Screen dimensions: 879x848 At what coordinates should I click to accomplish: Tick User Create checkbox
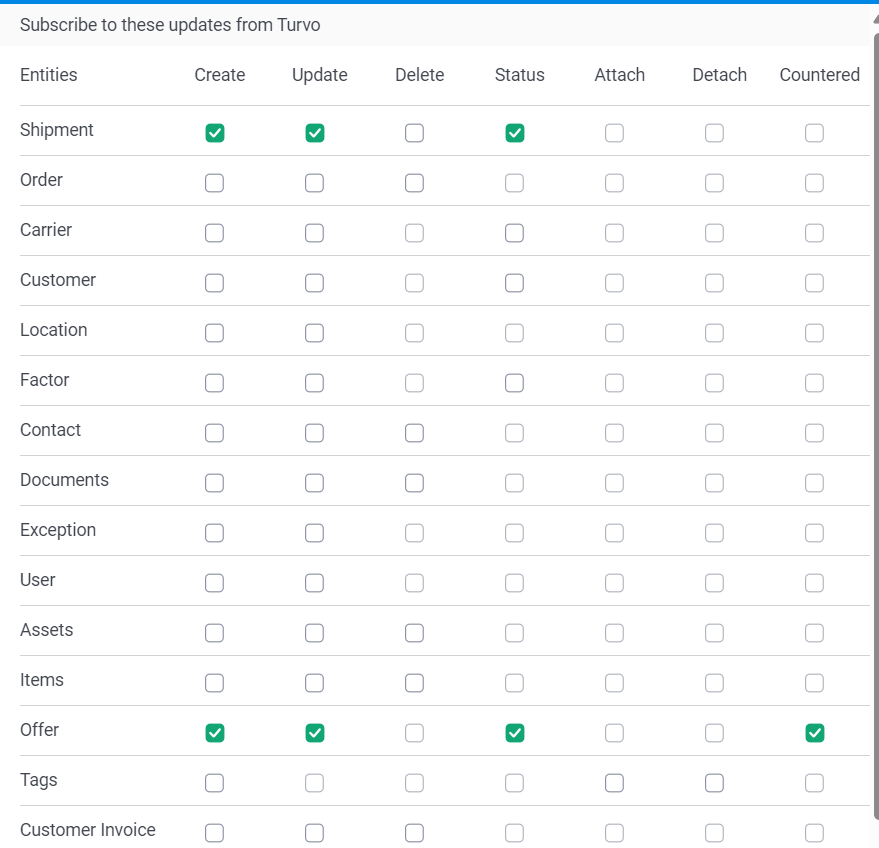(215, 583)
